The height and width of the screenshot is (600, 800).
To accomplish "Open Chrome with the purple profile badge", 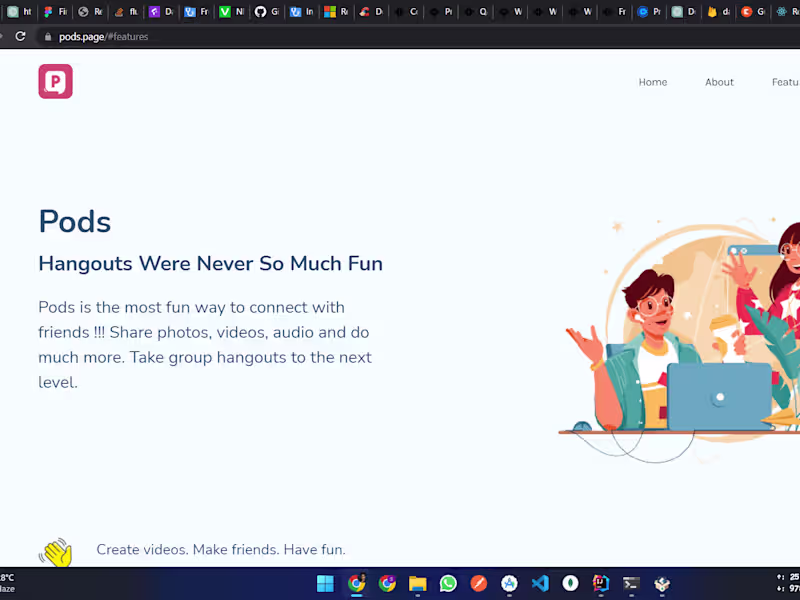I will 387,583.
